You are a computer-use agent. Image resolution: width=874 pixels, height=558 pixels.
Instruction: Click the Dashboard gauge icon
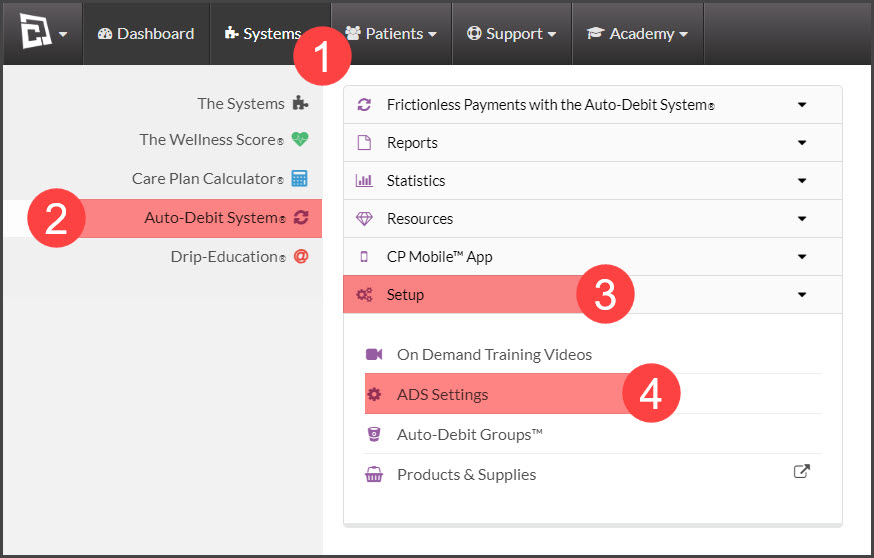[105, 33]
